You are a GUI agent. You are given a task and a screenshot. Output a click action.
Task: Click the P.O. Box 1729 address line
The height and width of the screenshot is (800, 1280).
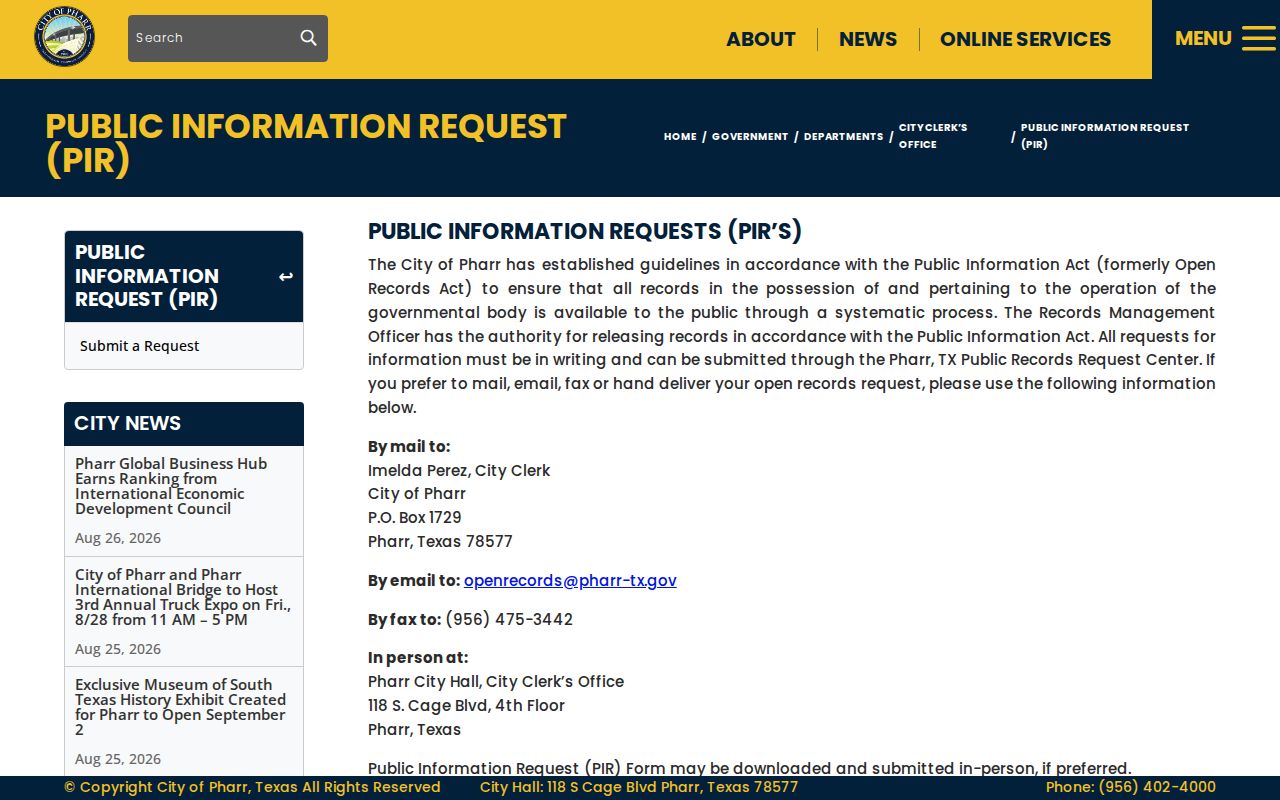(x=415, y=518)
